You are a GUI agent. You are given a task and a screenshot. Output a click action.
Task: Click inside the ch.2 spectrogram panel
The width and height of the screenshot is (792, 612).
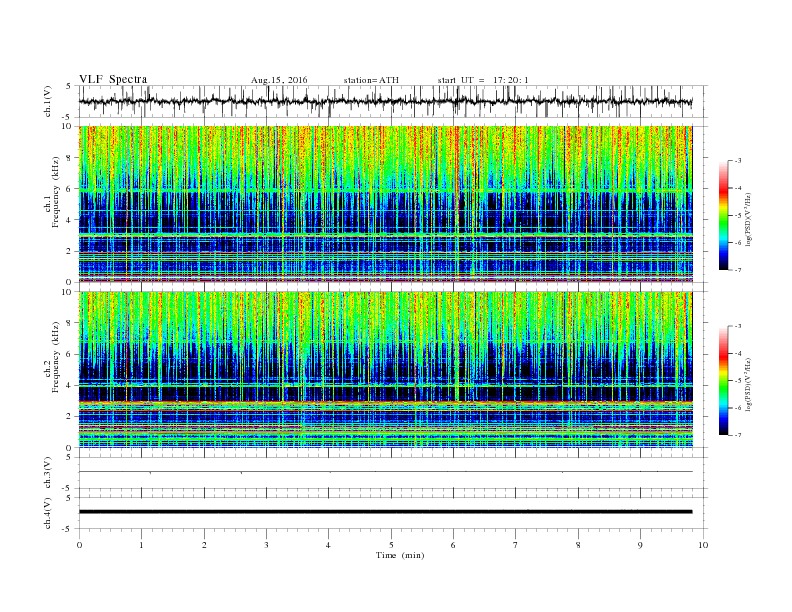[x=385, y=370]
